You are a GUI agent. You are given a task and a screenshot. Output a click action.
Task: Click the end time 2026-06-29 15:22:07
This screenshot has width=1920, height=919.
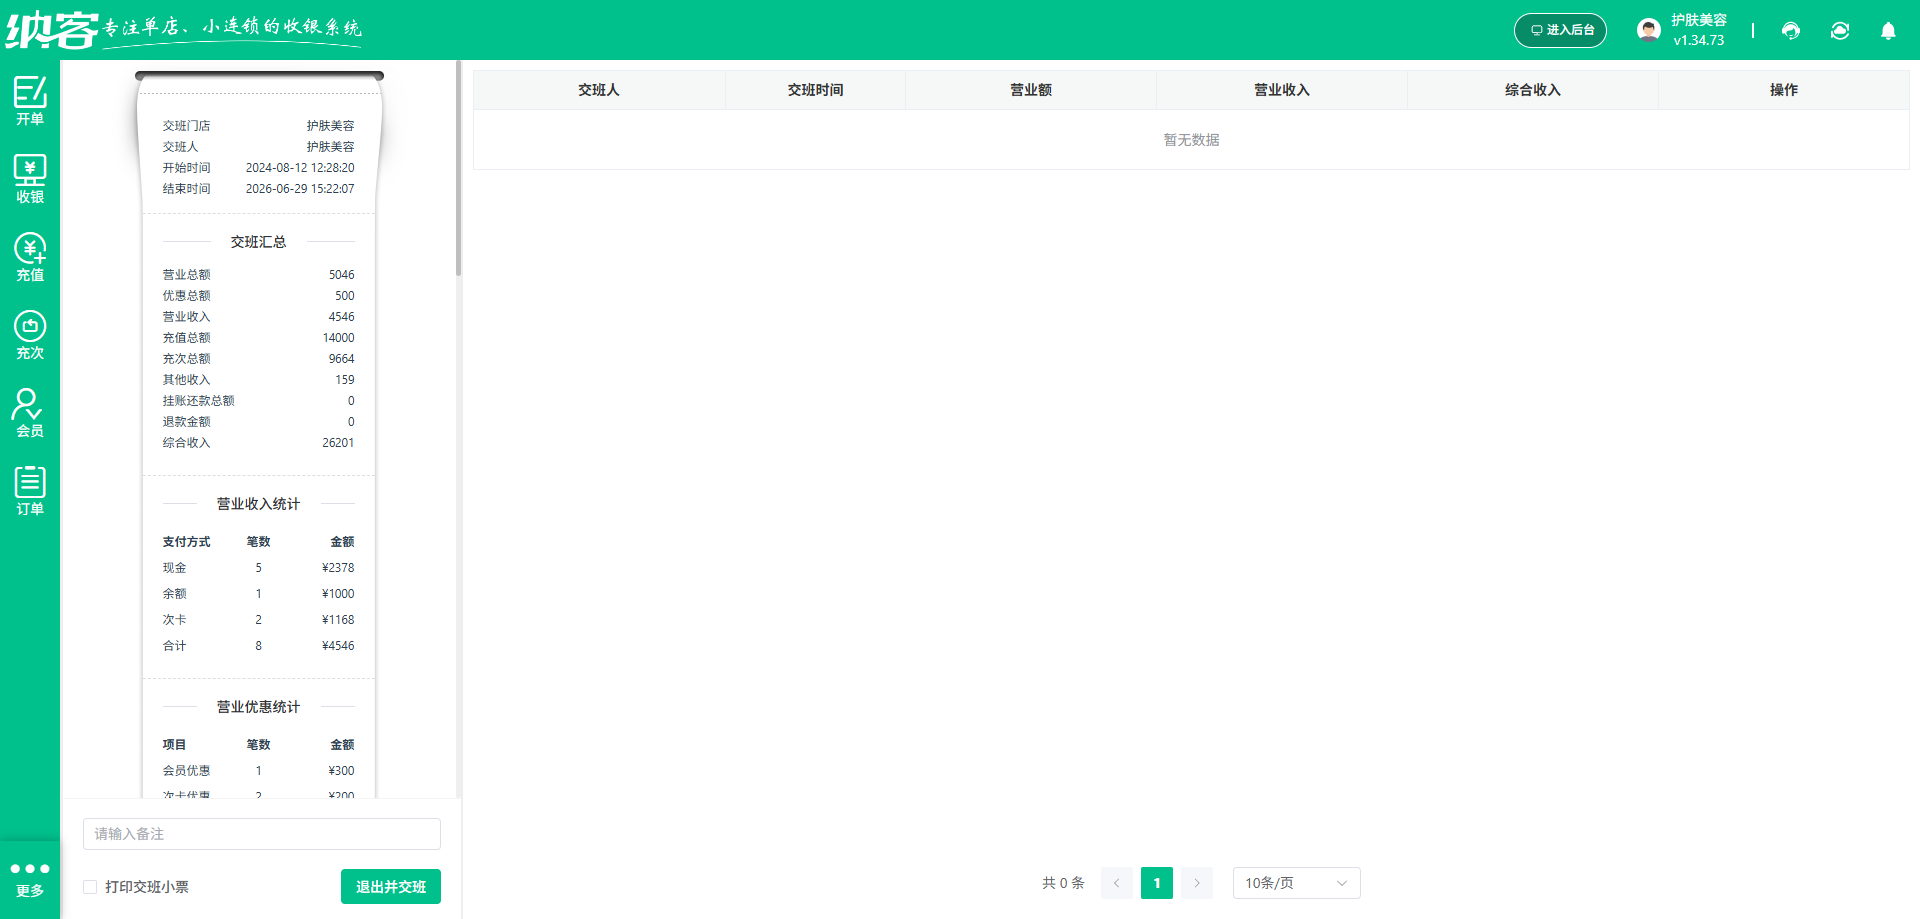300,189
